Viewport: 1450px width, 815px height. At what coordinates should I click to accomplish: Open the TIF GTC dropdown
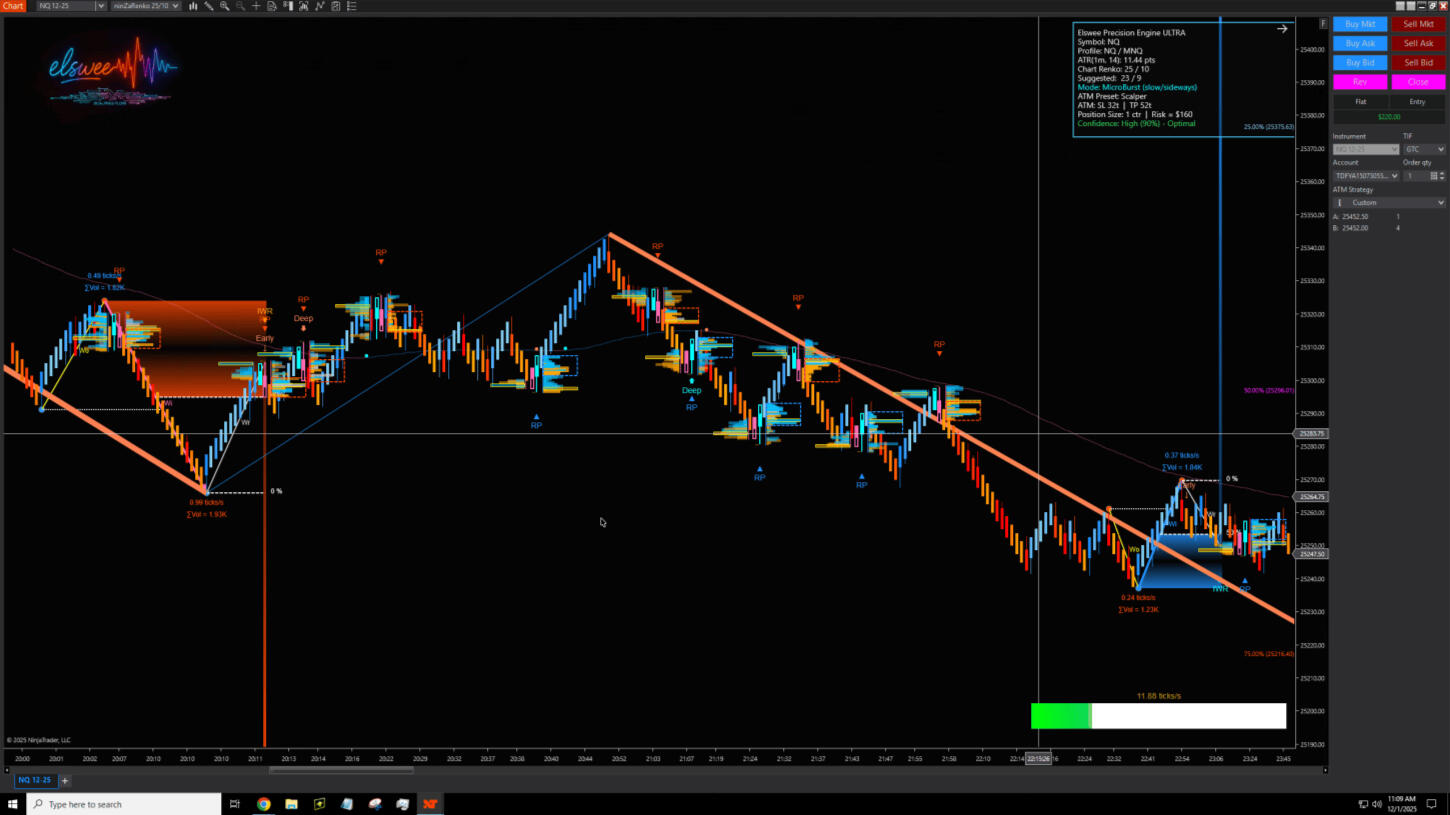coord(1423,149)
